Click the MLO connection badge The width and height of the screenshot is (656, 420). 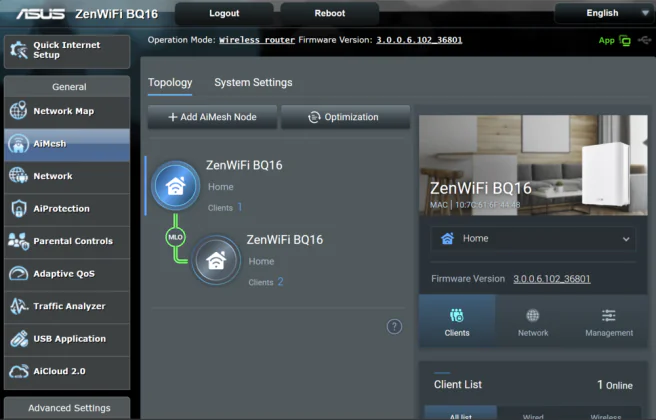[175, 237]
